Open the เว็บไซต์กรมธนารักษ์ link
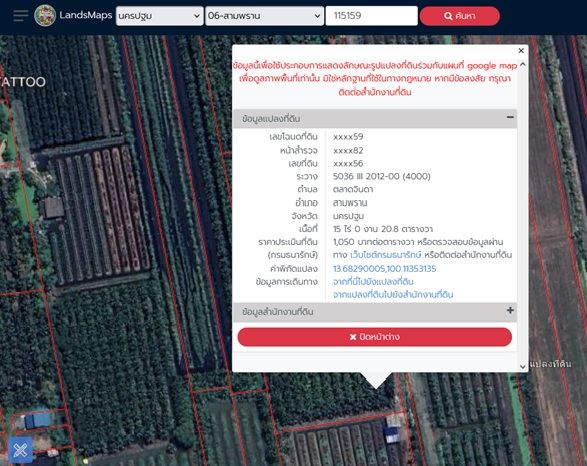 tap(386, 255)
